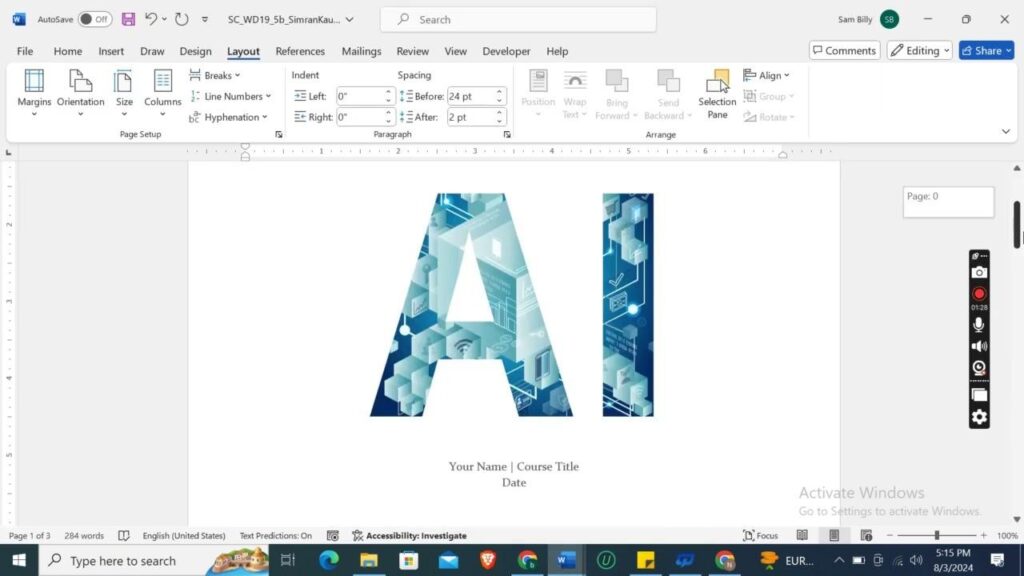Click the Save icon in title bar
The width and height of the screenshot is (1024, 576).
point(129,19)
